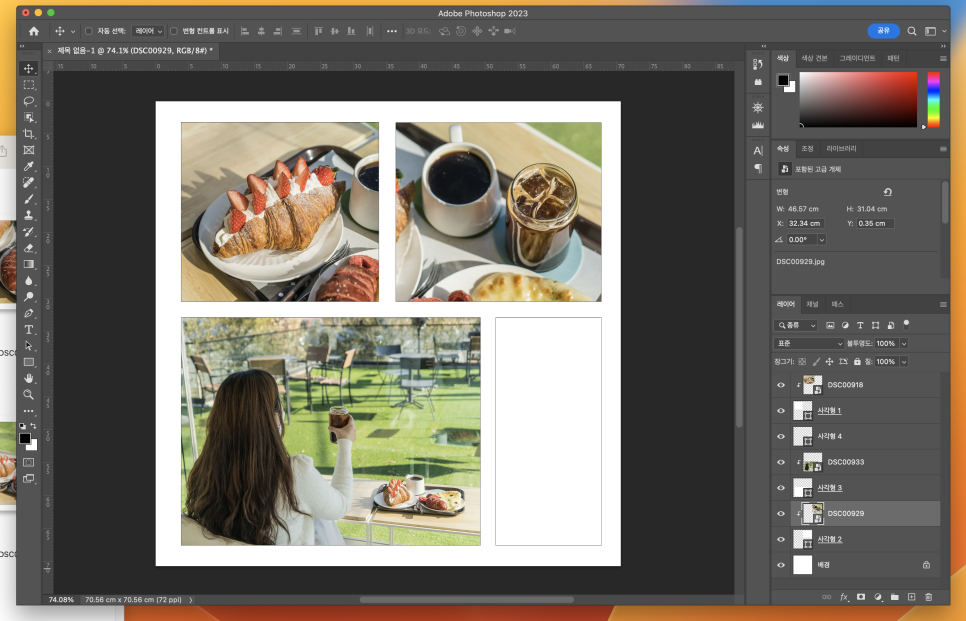Select the Move tool in the toolbox
The height and width of the screenshot is (621, 966).
pos(28,68)
